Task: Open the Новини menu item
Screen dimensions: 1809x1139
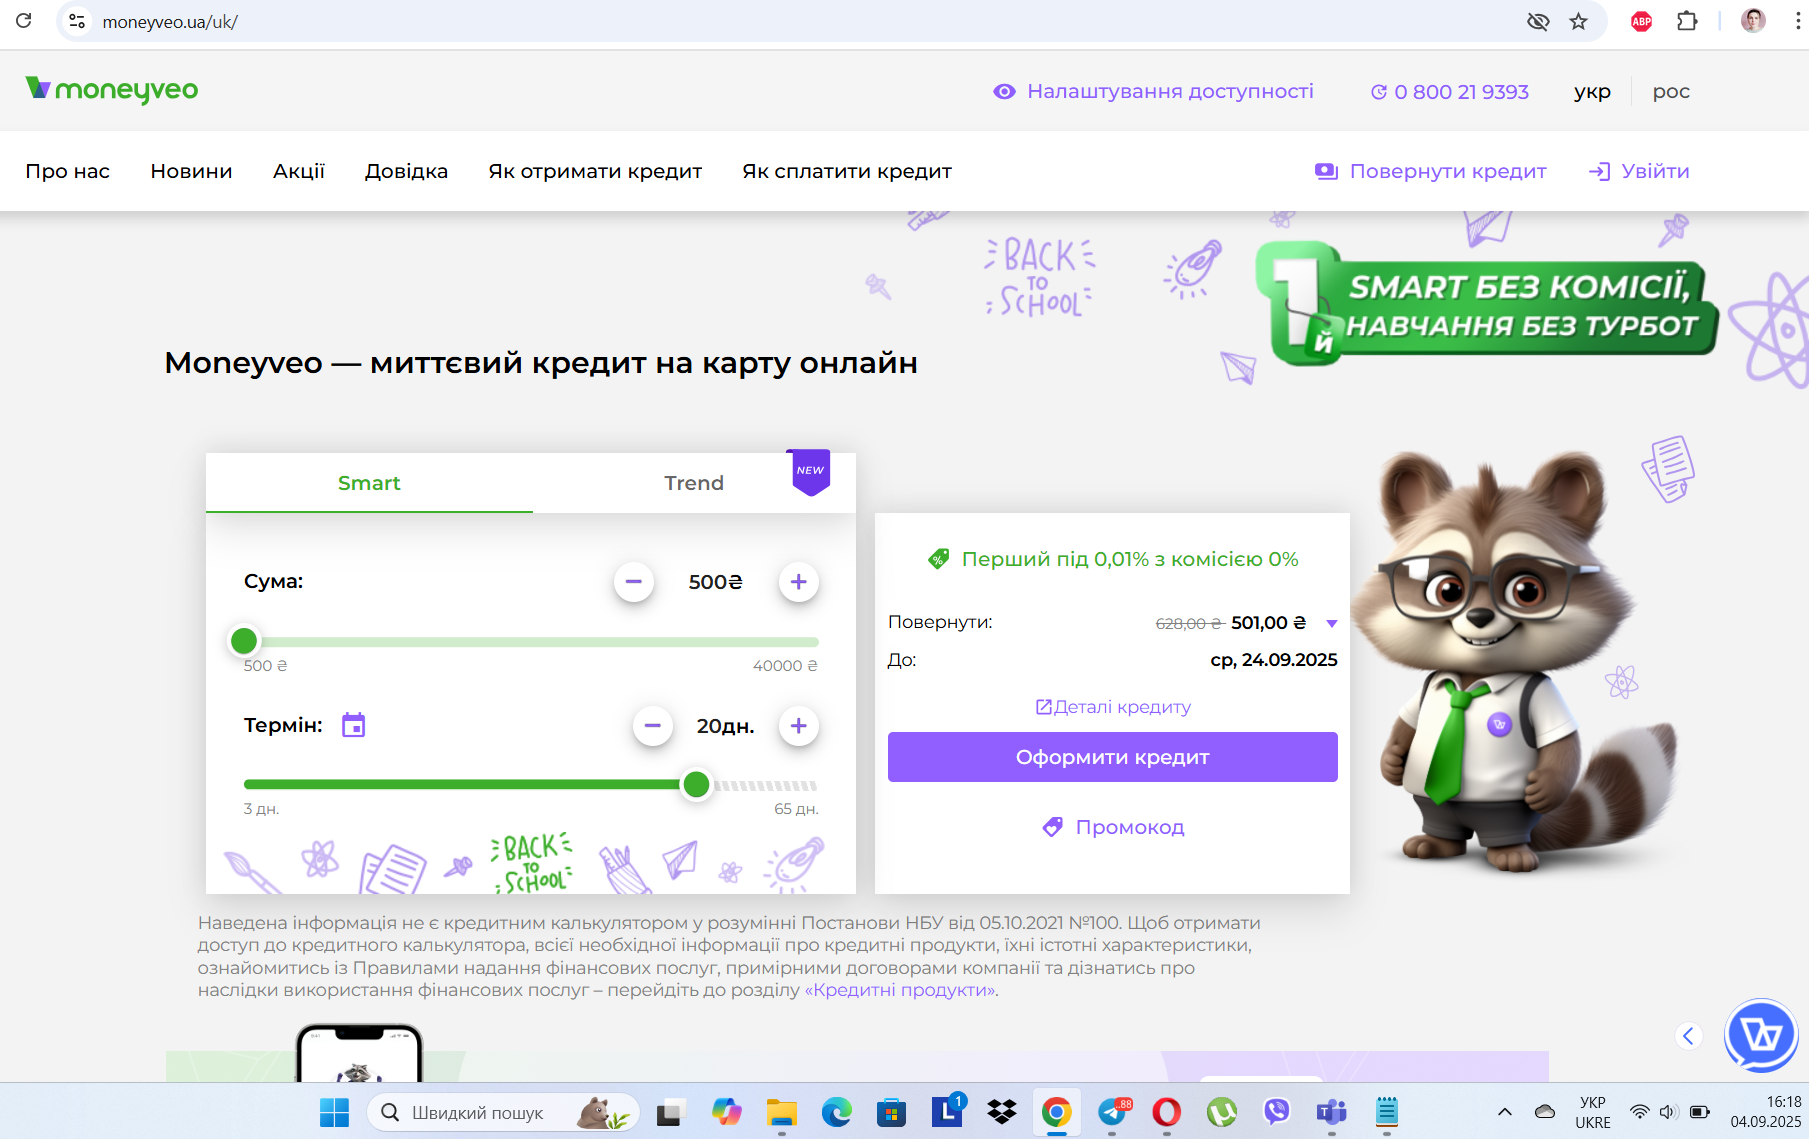Action: pos(191,171)
